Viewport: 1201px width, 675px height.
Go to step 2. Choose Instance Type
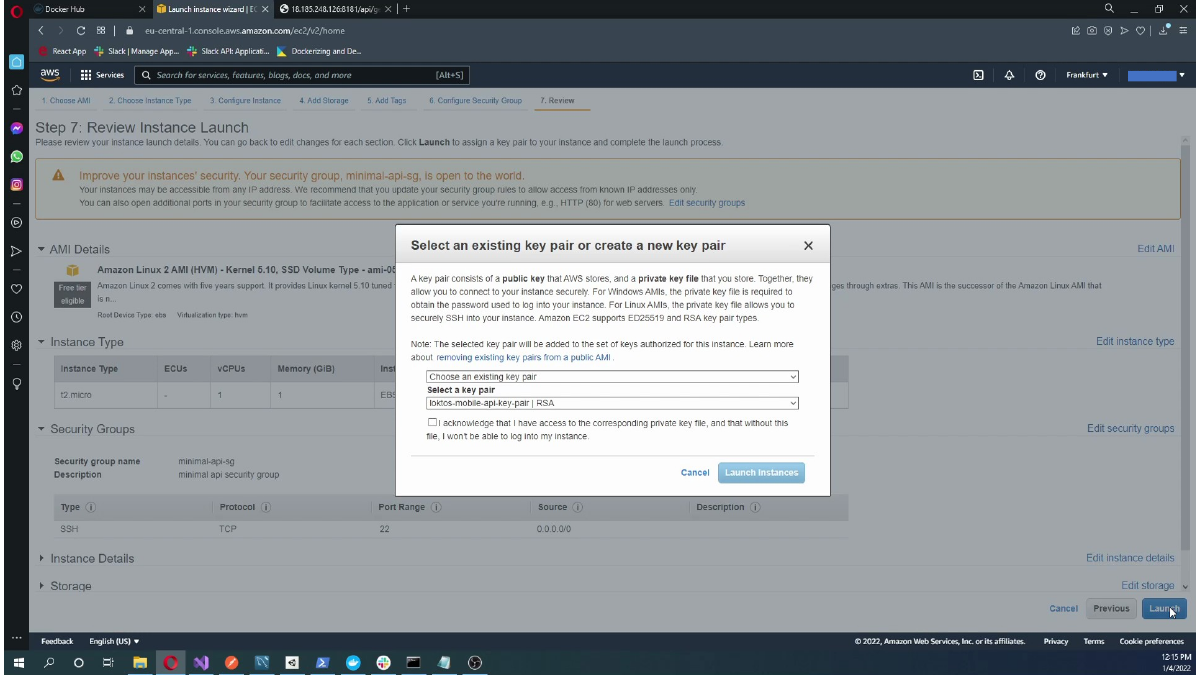point(150,101)
